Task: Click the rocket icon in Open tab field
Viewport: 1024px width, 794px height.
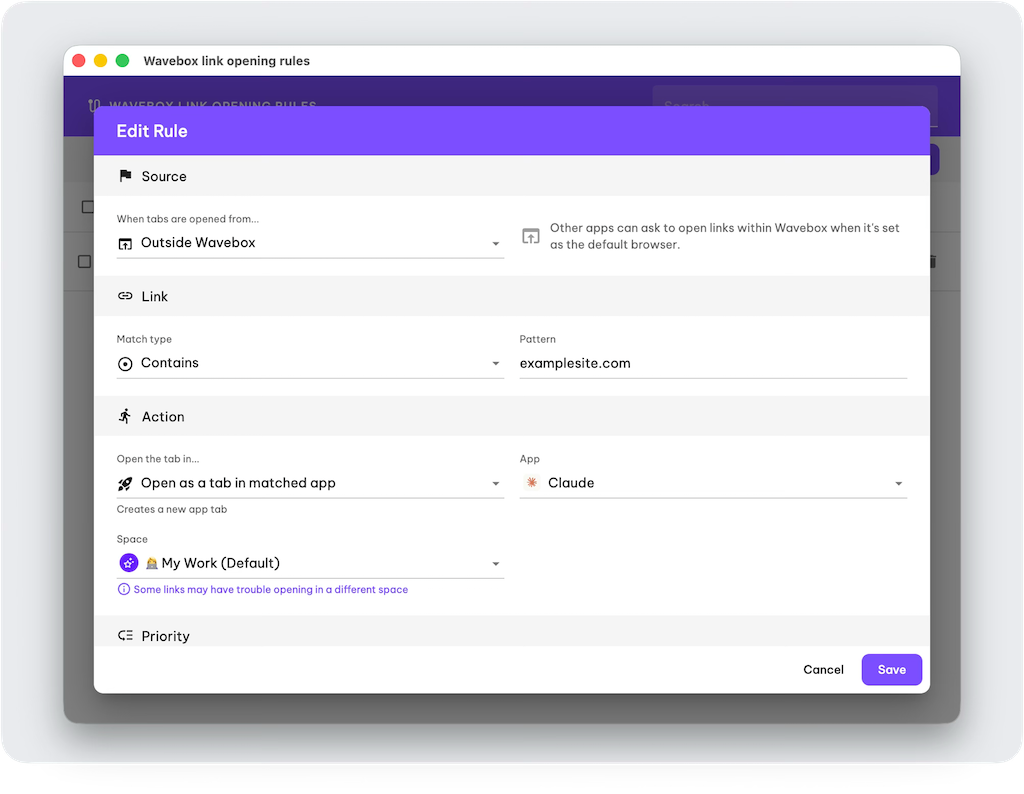Action: (x=125, y=483)
